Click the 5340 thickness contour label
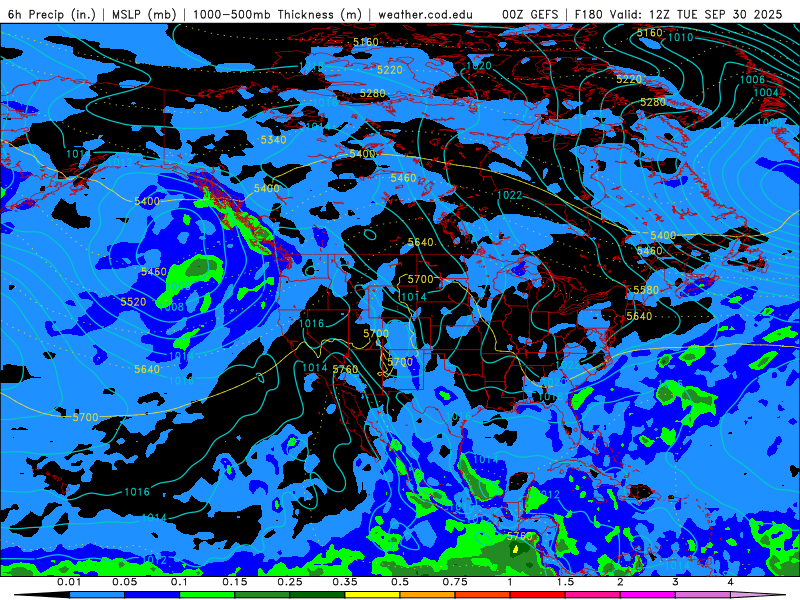The image size is (800, 600). pos(273,140)
